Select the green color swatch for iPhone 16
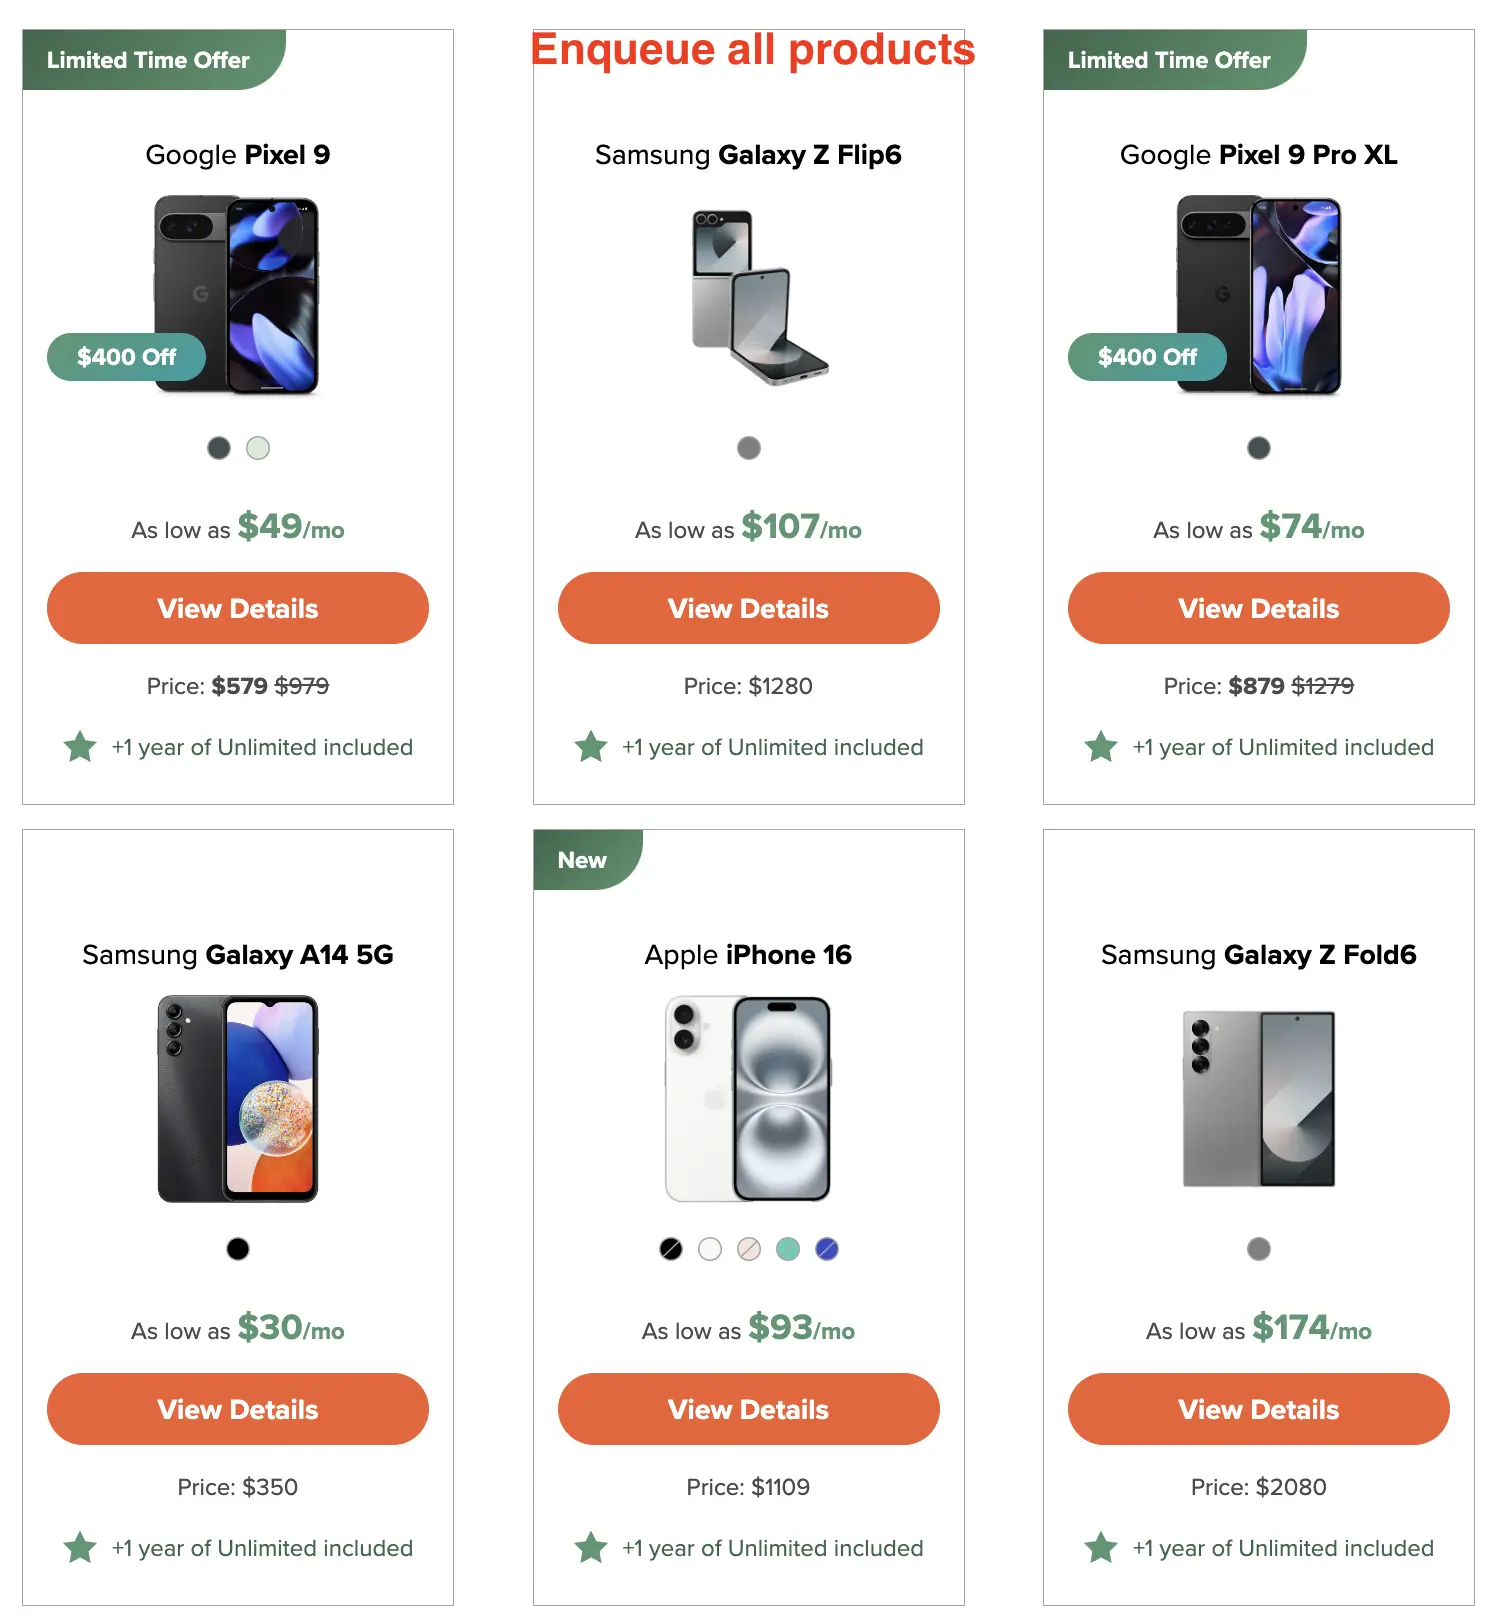 coord(788,1249)
